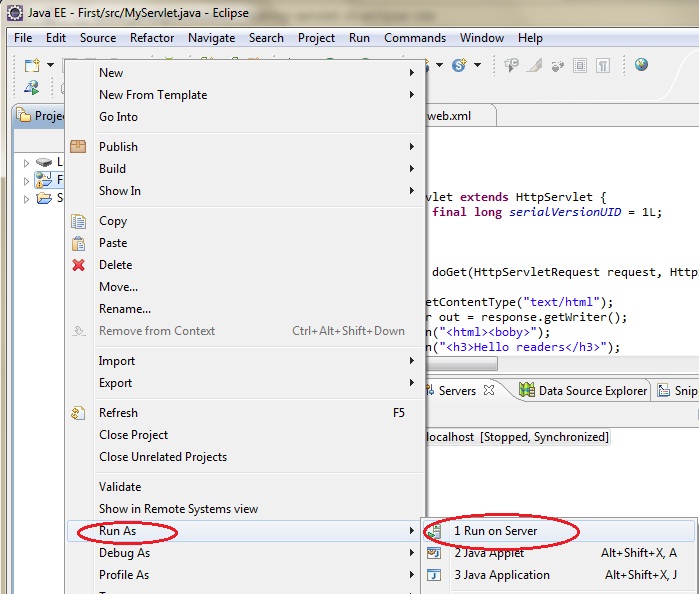
Task: Choose Go Into menu entry
Action: (x=245, y=117)
